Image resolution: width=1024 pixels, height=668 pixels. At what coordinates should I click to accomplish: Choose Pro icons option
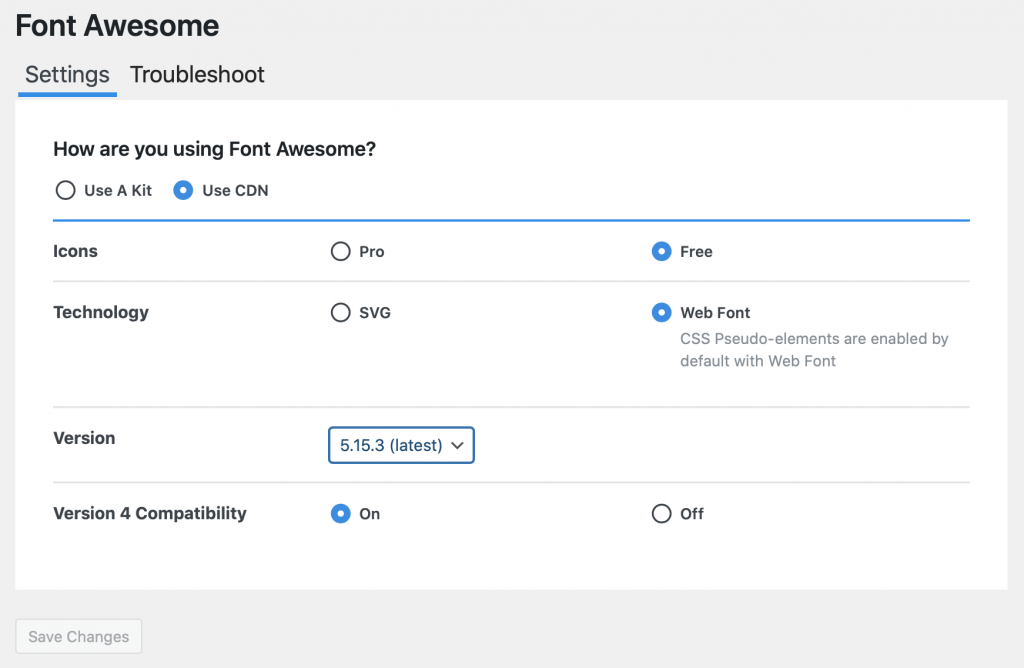pyautogui.click(x=340, y=251)
